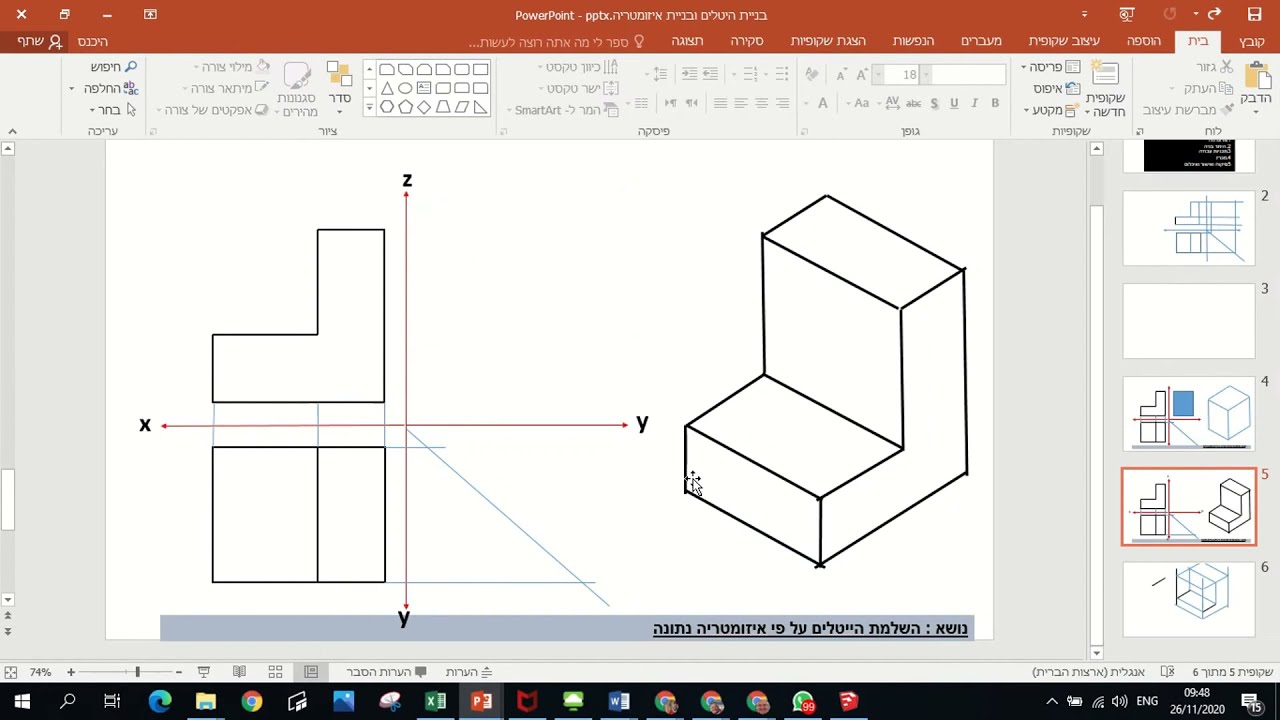The image size is (1280, 720).
Task: Switch to Transitions (מעברים) tab
Action: pyautogui.click(x=981, y=41)
